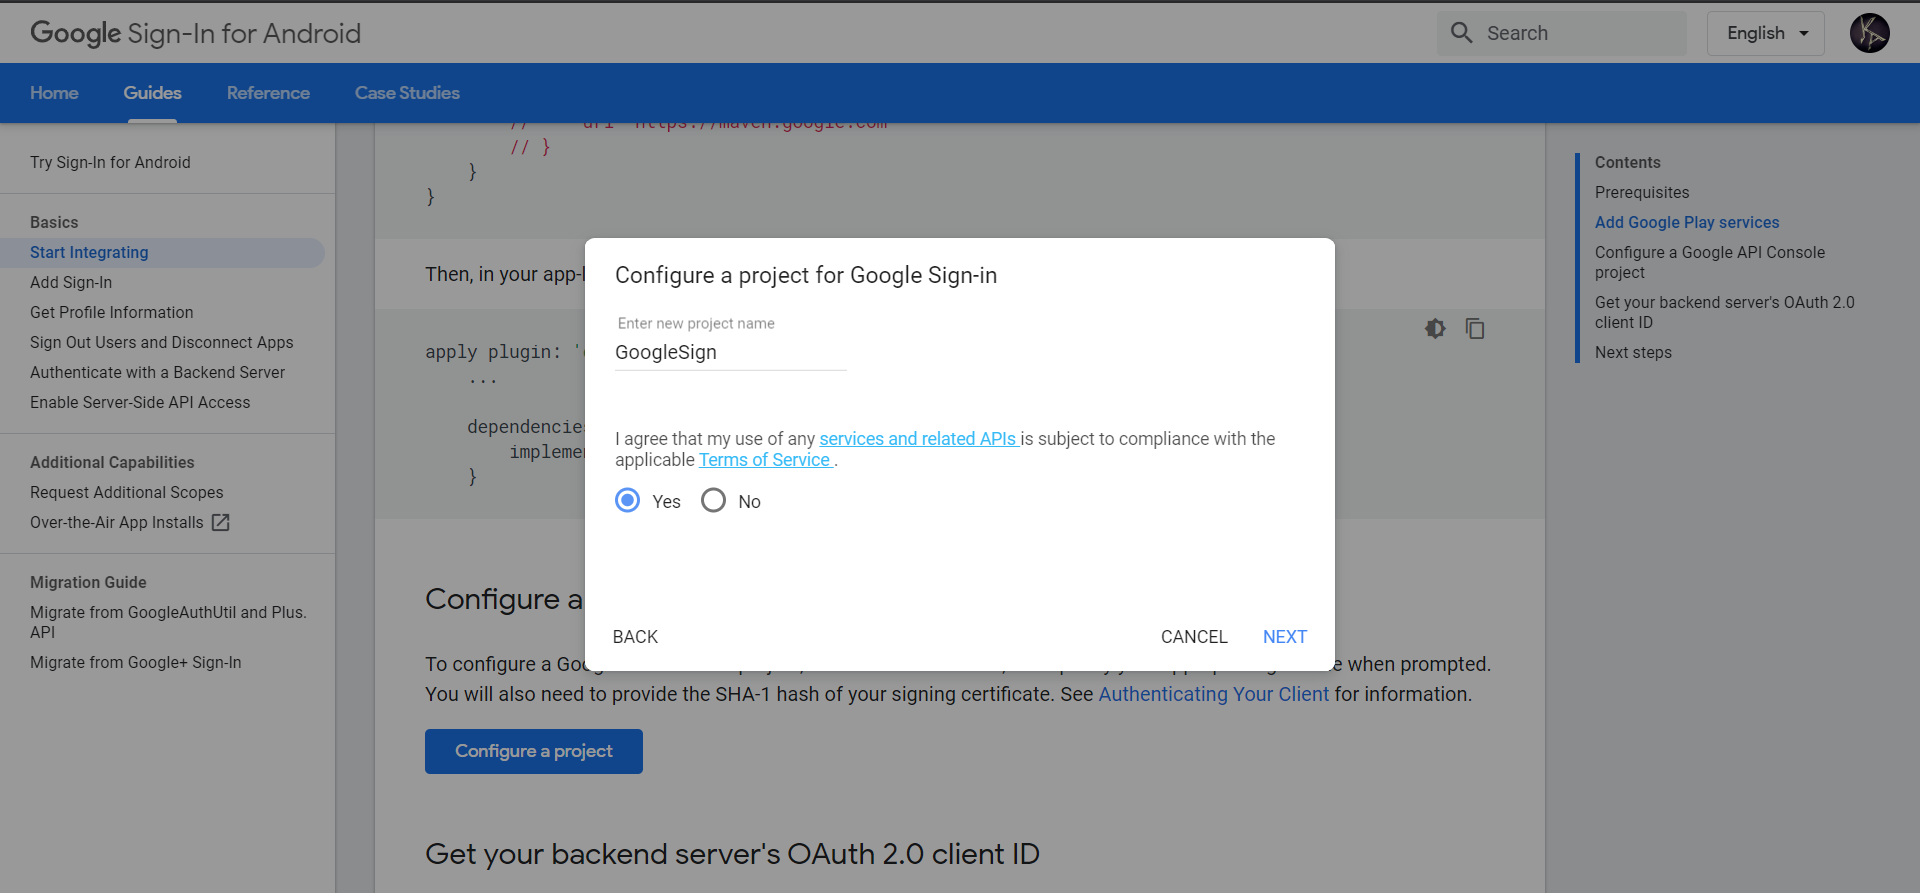1920x893 pixels.
Task: Switch to the Guides tab
Action: click(x=152, y=93)
